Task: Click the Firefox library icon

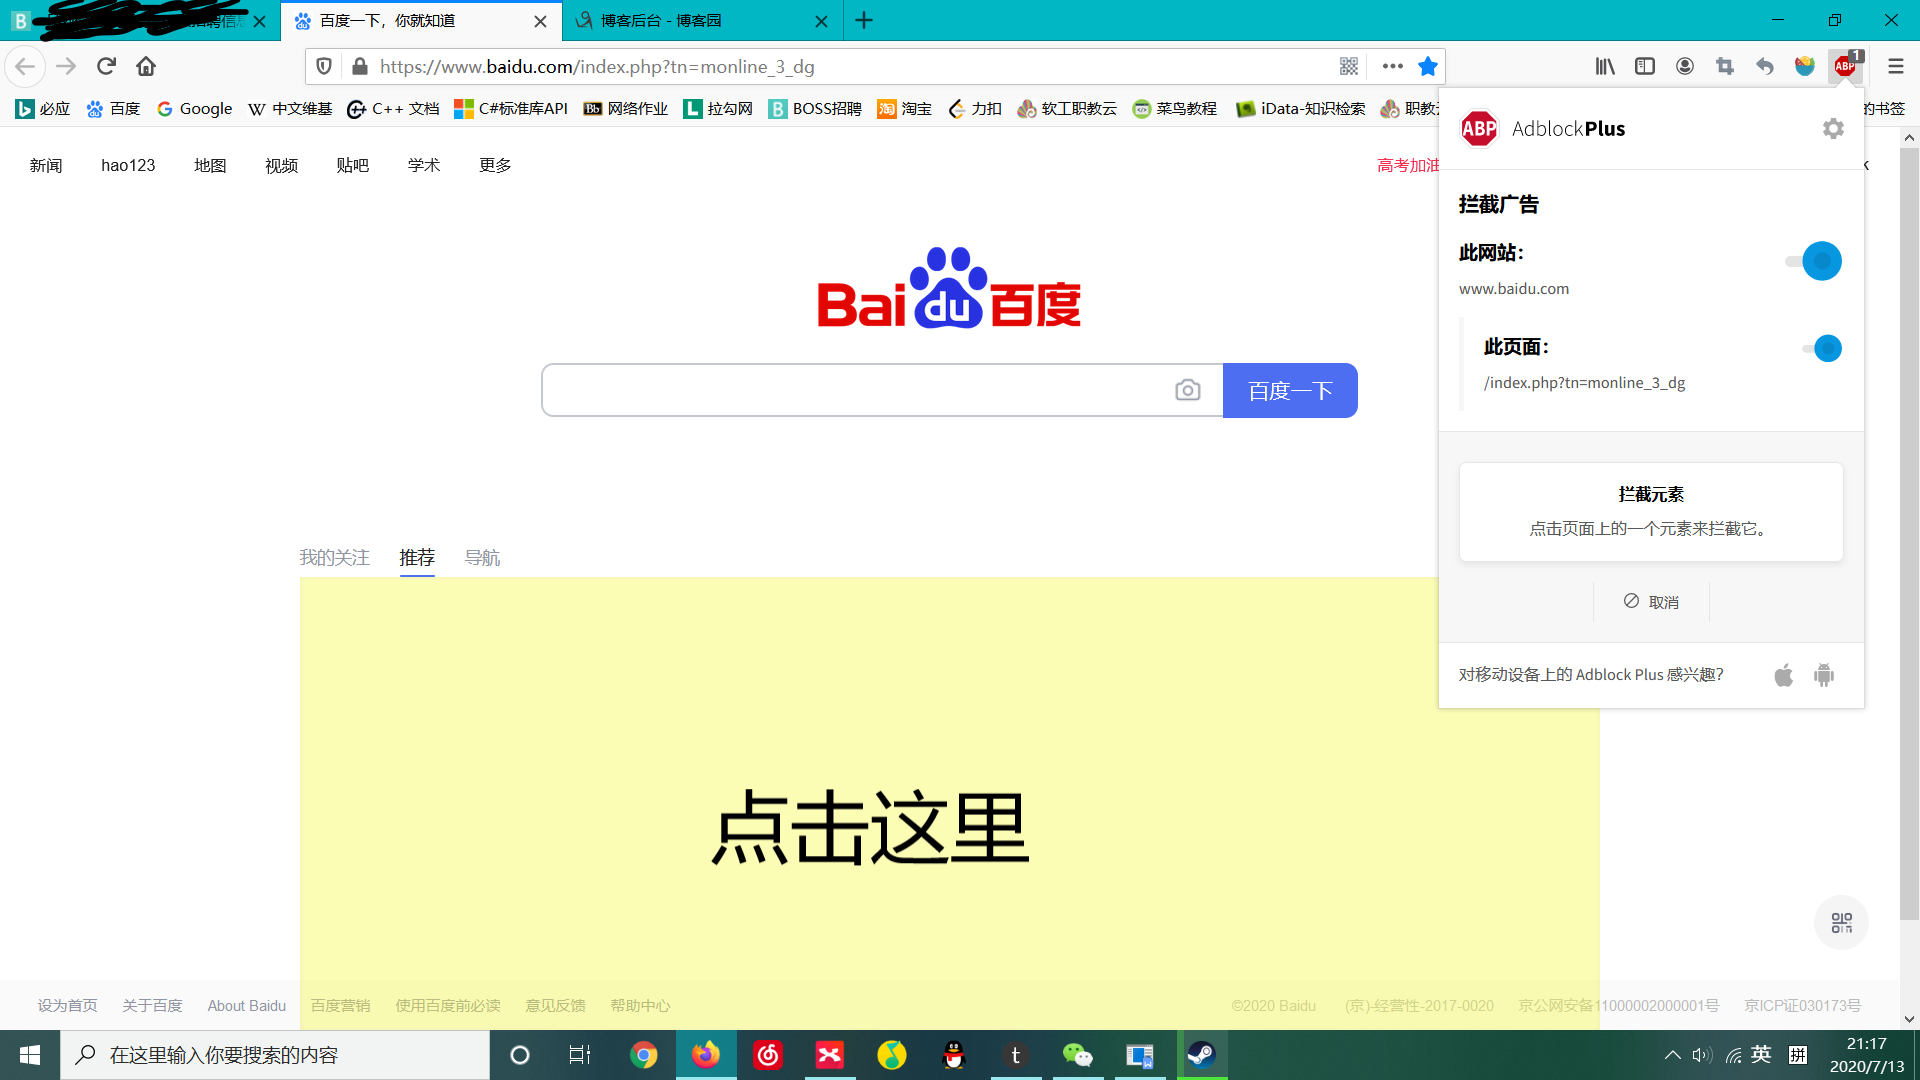Action: point(1605,66)
